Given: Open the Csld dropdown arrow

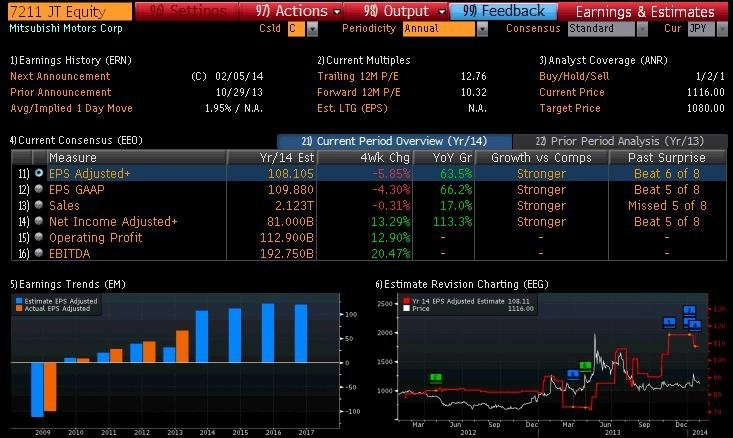Looking at the screenshot, I should pyautogui.click(x=312, y=29).
